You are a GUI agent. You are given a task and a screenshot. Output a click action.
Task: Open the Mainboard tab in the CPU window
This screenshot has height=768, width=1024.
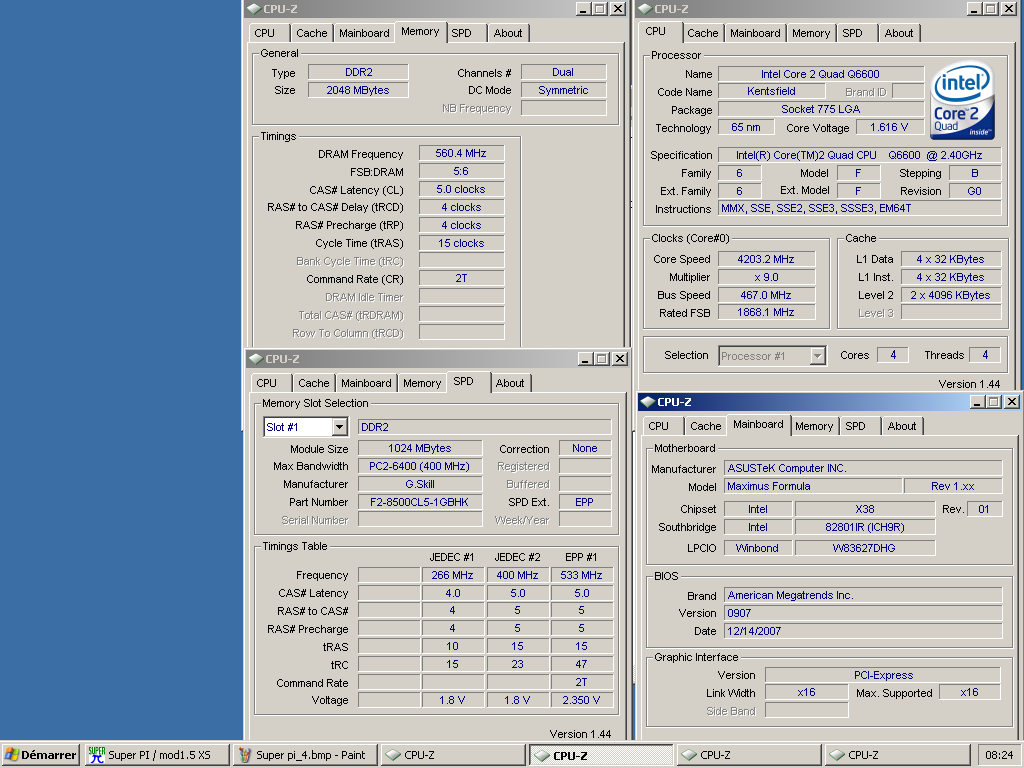click(755, 33)
